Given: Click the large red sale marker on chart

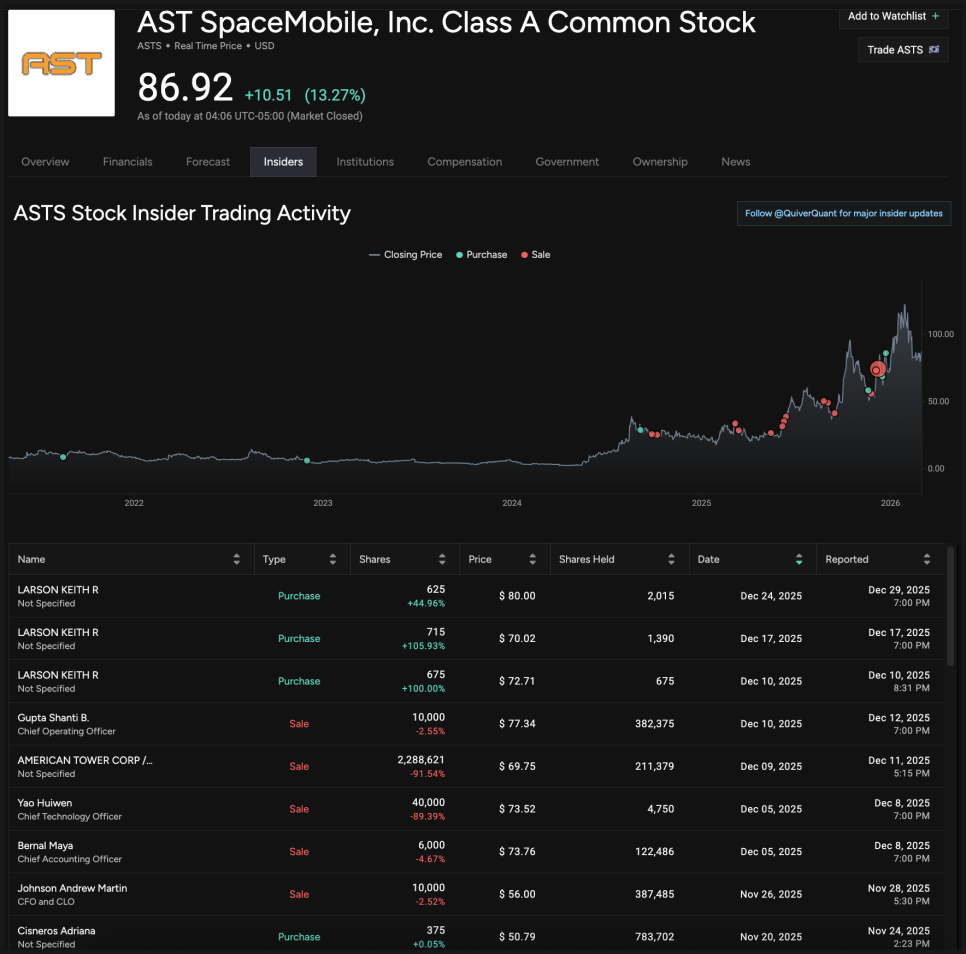Looking at the screenshot, I should (x=878, y=370).
